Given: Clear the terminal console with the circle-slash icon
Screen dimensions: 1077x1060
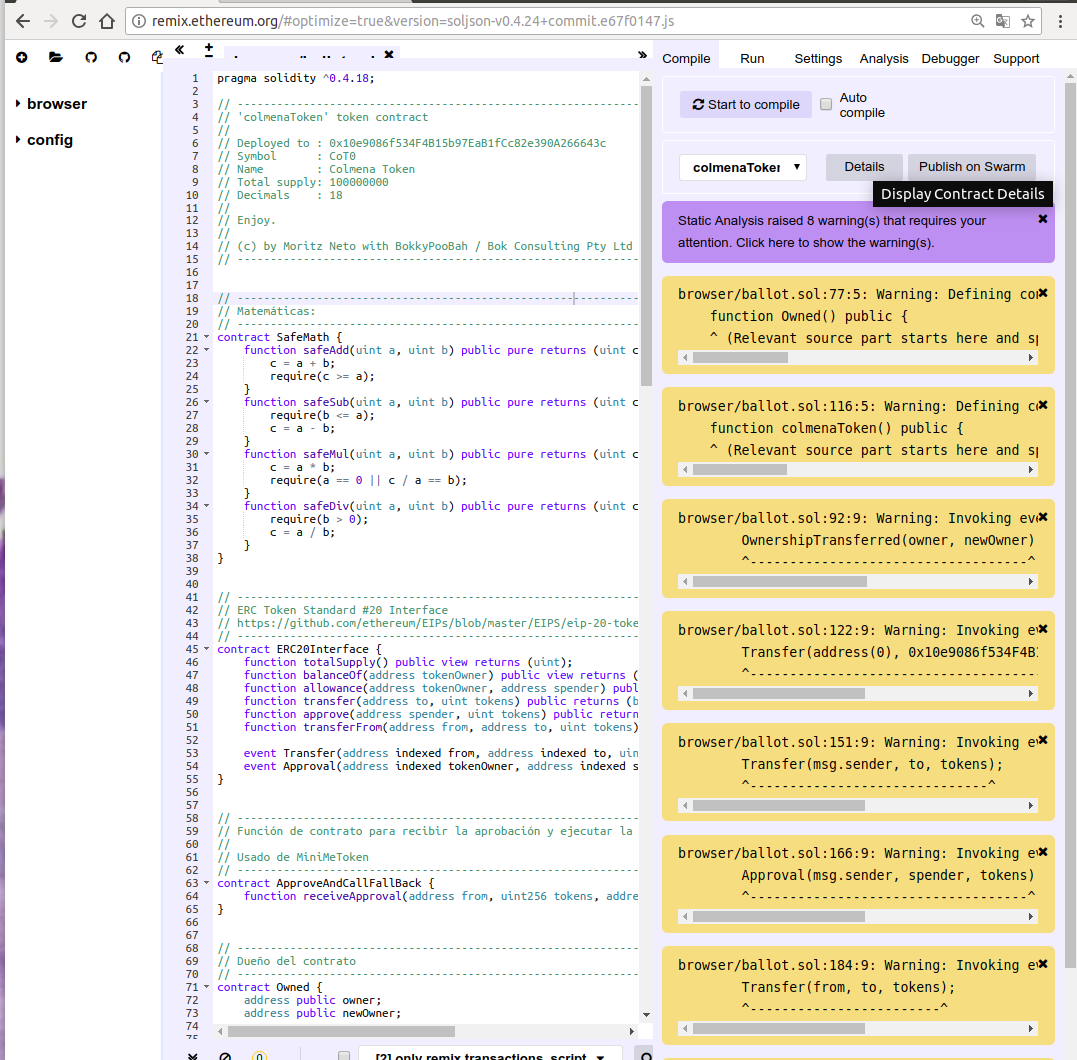Looking at the screenshot, I should pyautogui.click(x=225, y=1055).
